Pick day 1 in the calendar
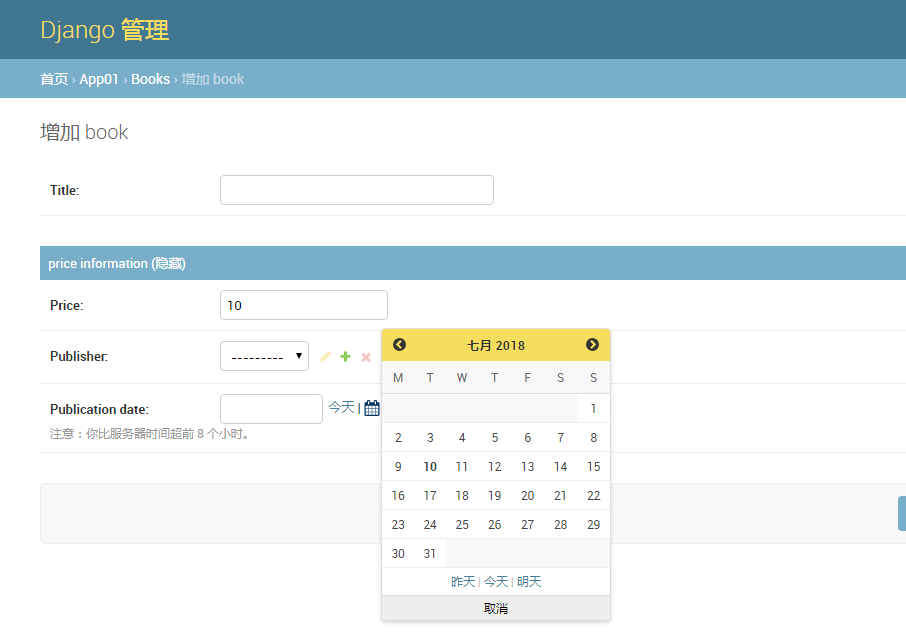 (x=593, y=408)
